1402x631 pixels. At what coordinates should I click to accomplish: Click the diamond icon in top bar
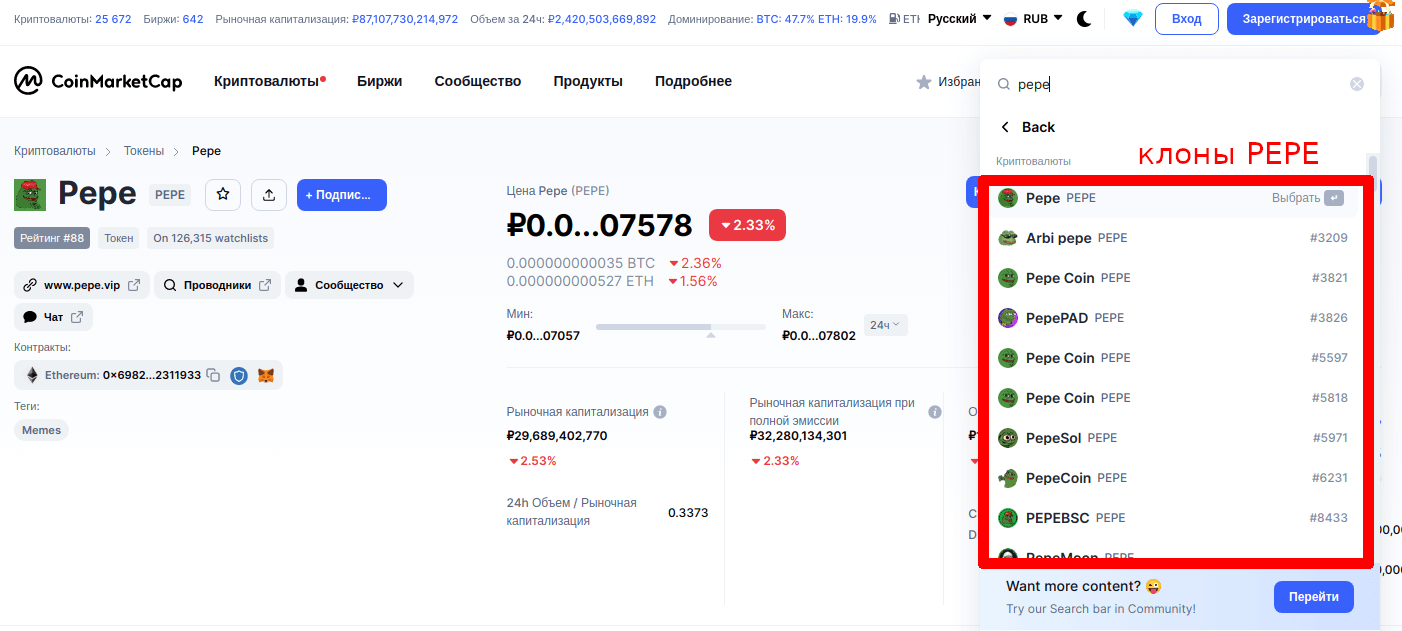(x=1132, y=19)
